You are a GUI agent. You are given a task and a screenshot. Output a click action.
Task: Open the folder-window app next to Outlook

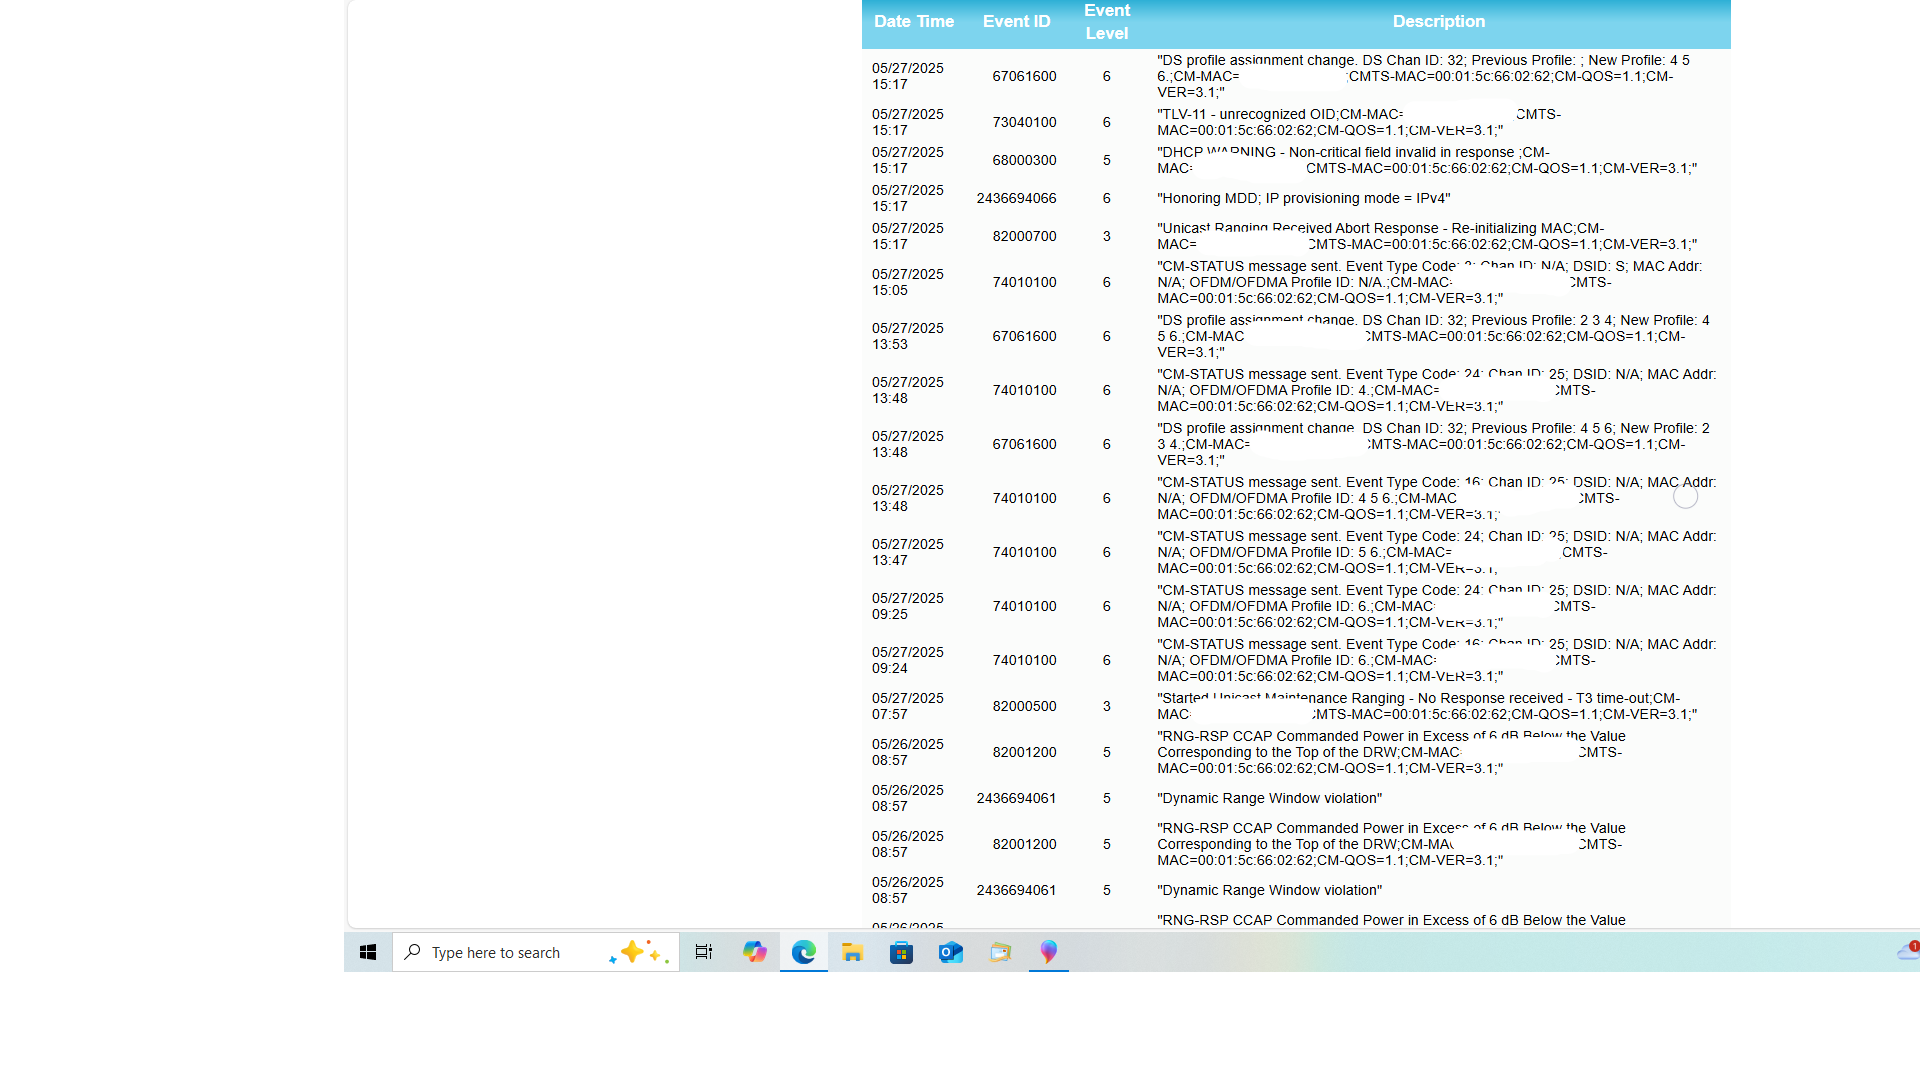pyautogui.click(x=1000, y=952)
